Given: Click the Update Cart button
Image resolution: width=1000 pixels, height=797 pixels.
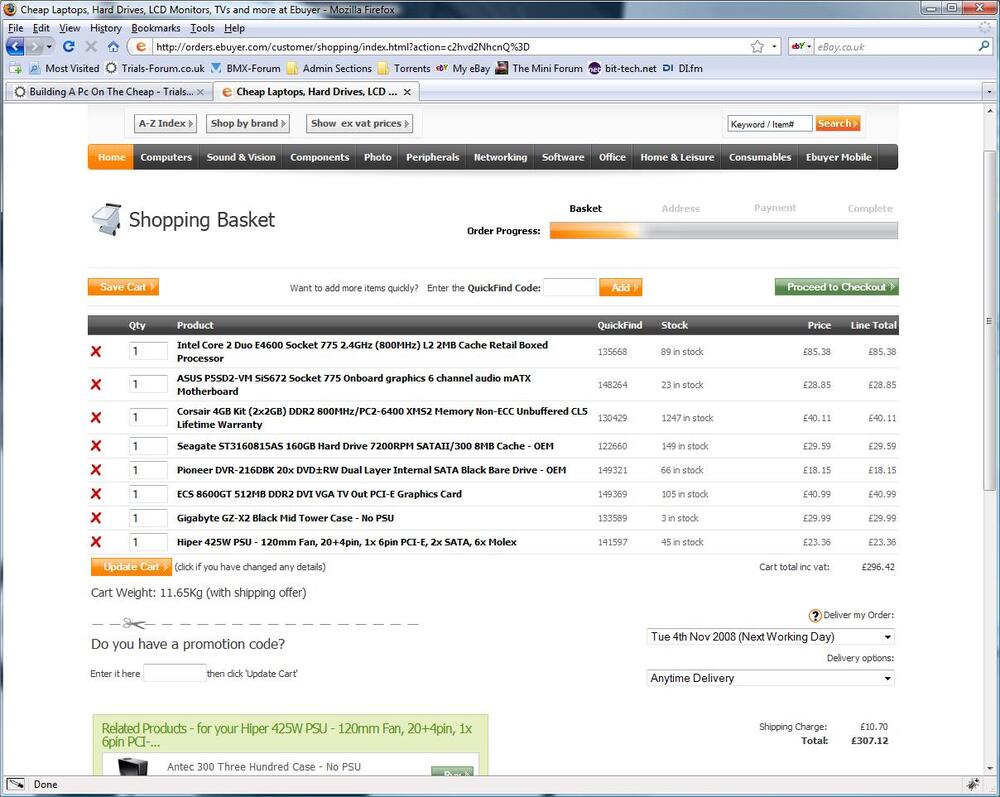Looking at the screenshot, I should click(x=131, y=567).
